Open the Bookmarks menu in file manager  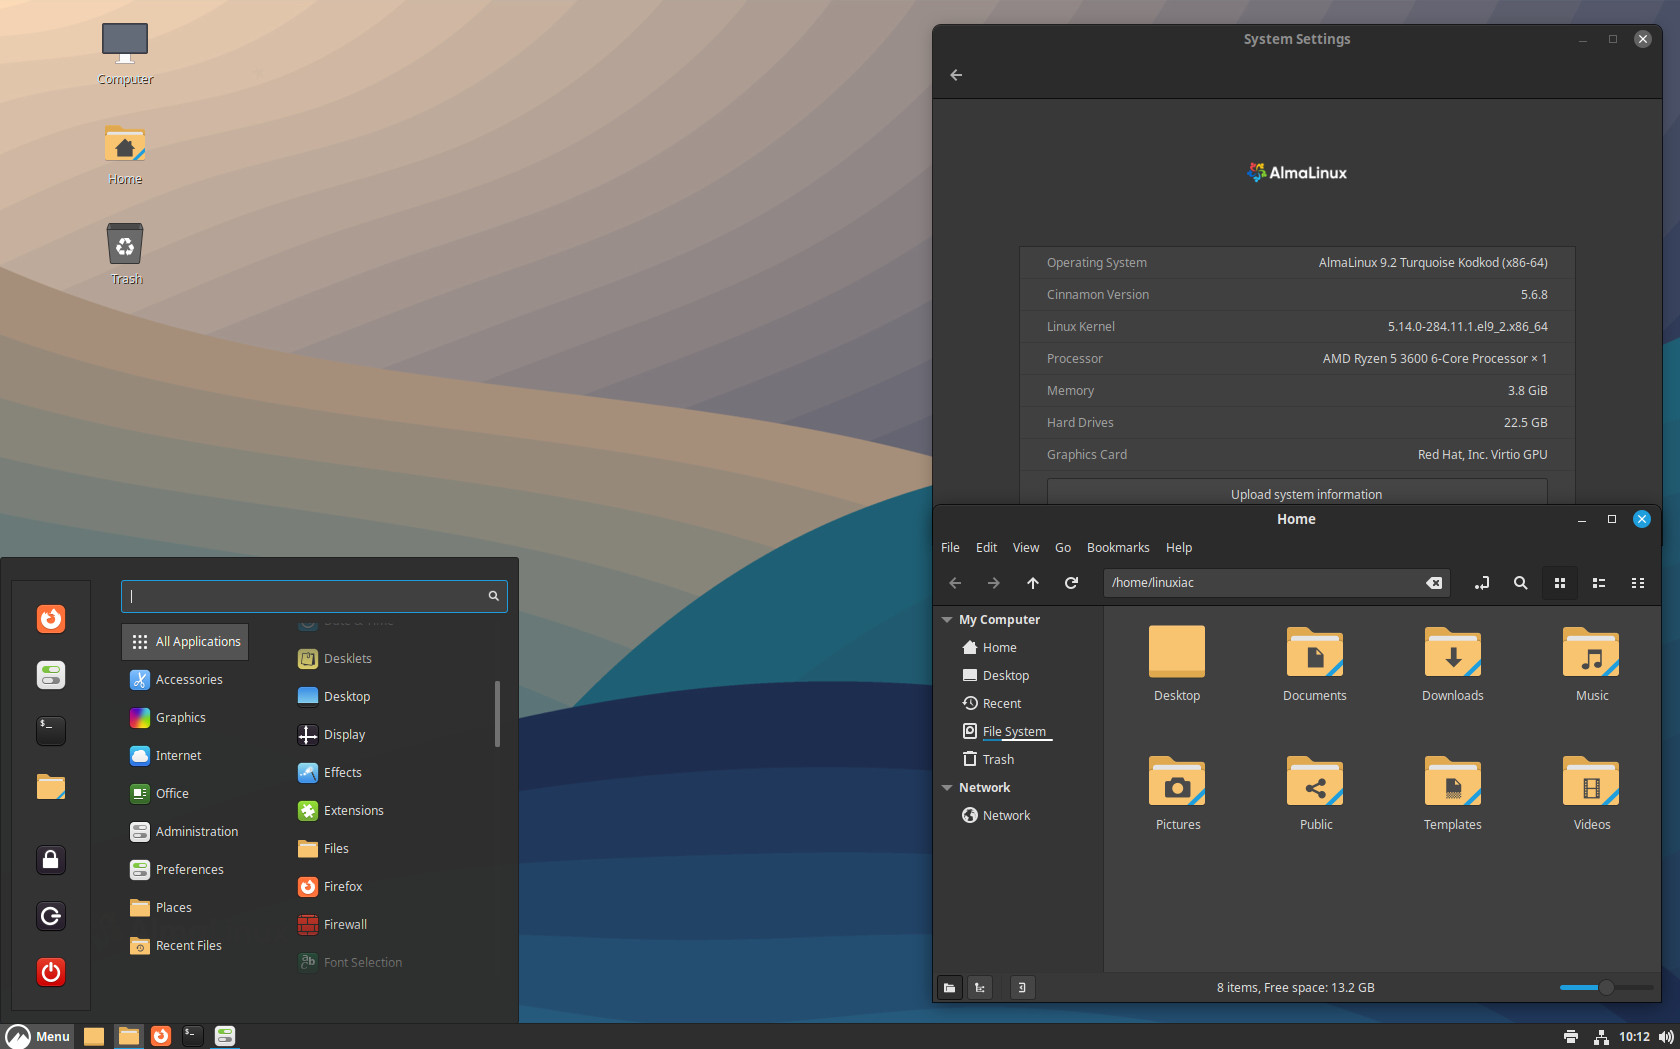point(1118,548)
